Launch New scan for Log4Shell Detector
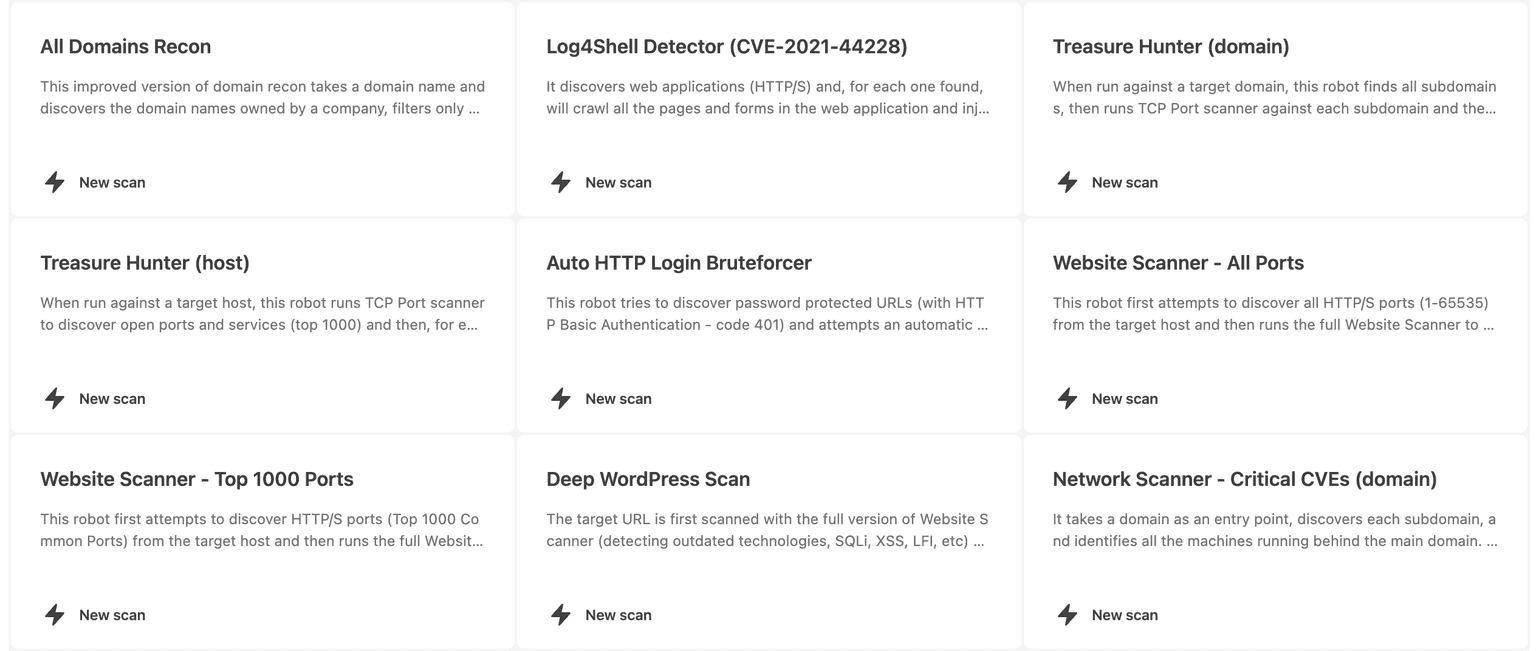This screenshot has width=1536, height=651. click(x=618, y=182)
